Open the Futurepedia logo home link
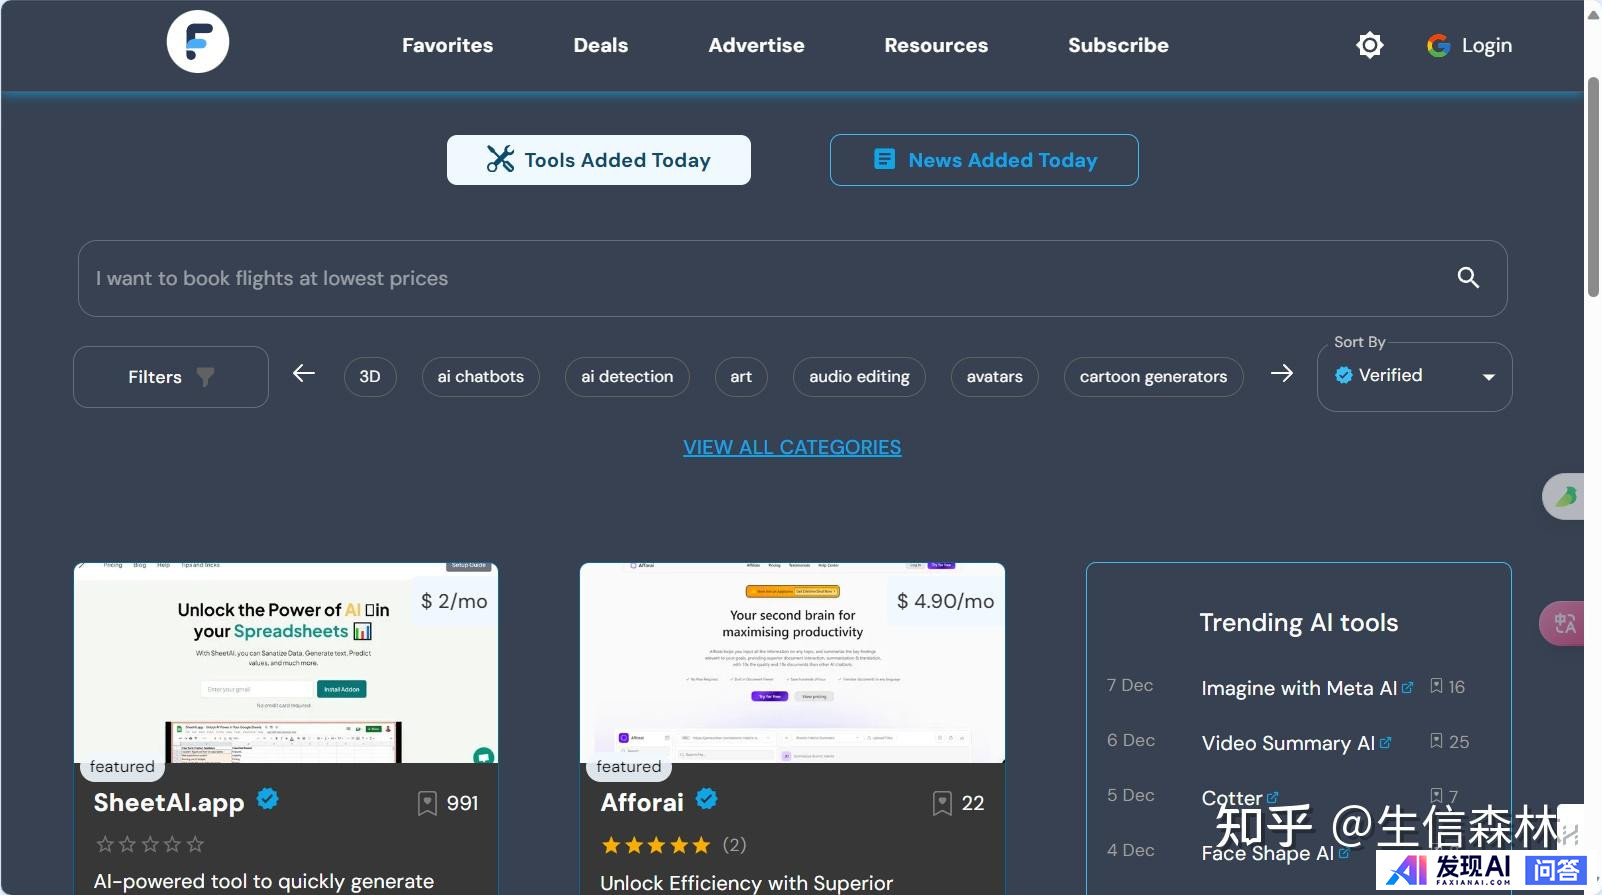1602x895 pixels. click(x=198, y=42)
